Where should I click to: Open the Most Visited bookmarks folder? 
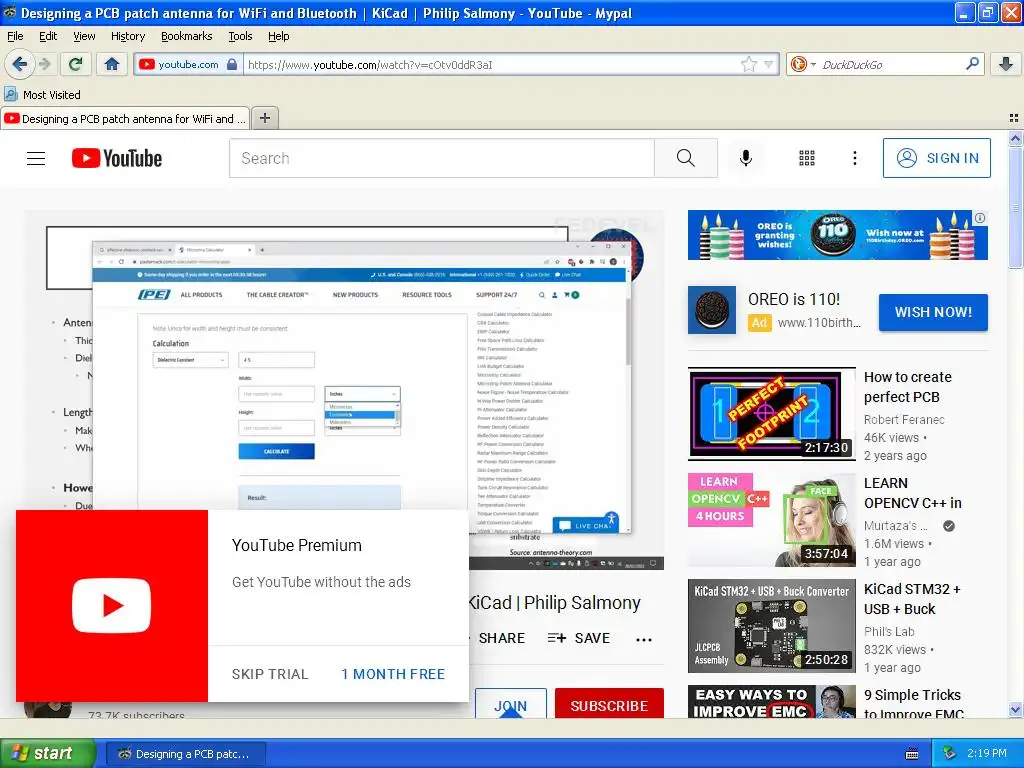43,95
